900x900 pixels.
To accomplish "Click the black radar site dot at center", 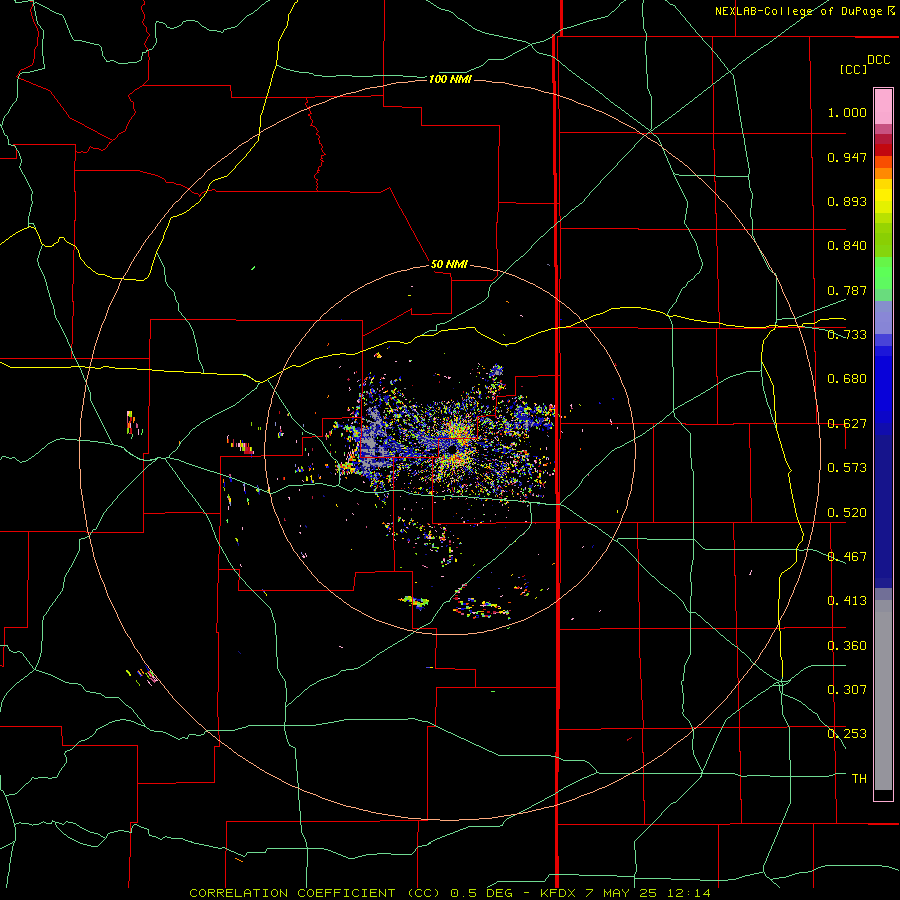I will point(453,449).
